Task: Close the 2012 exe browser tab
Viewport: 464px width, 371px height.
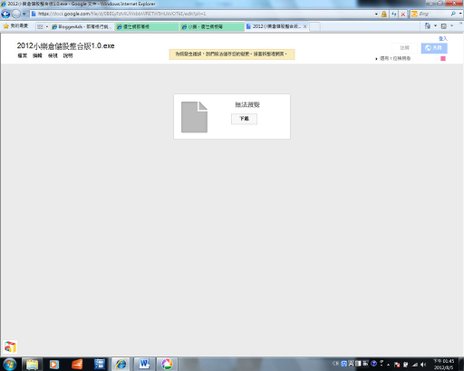Action: click(x=305, y=26)
